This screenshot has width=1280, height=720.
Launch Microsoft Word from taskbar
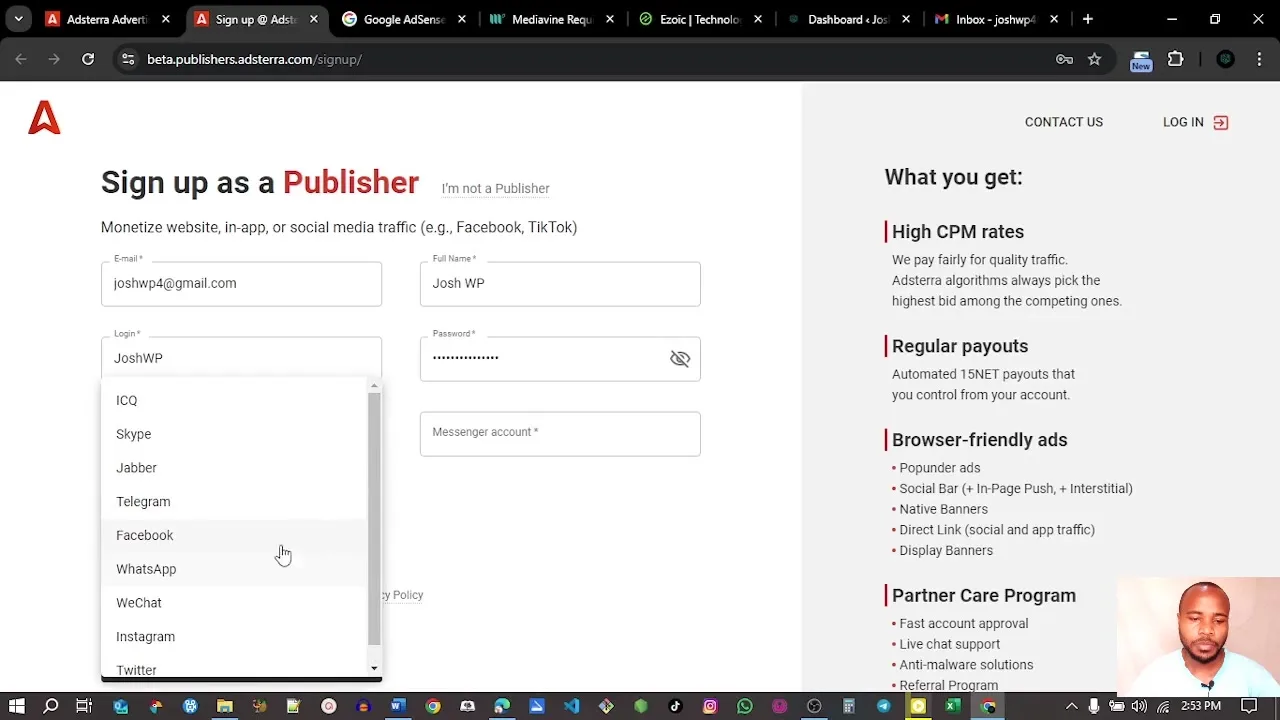tap(397, 707)
